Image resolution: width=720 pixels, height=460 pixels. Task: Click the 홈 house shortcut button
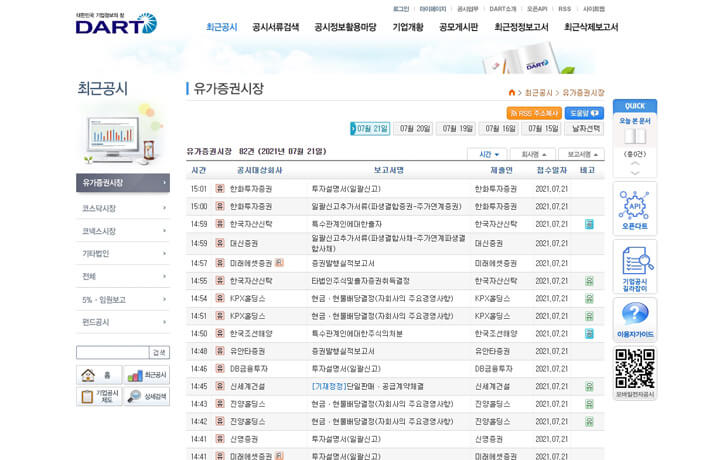point(99,375)
